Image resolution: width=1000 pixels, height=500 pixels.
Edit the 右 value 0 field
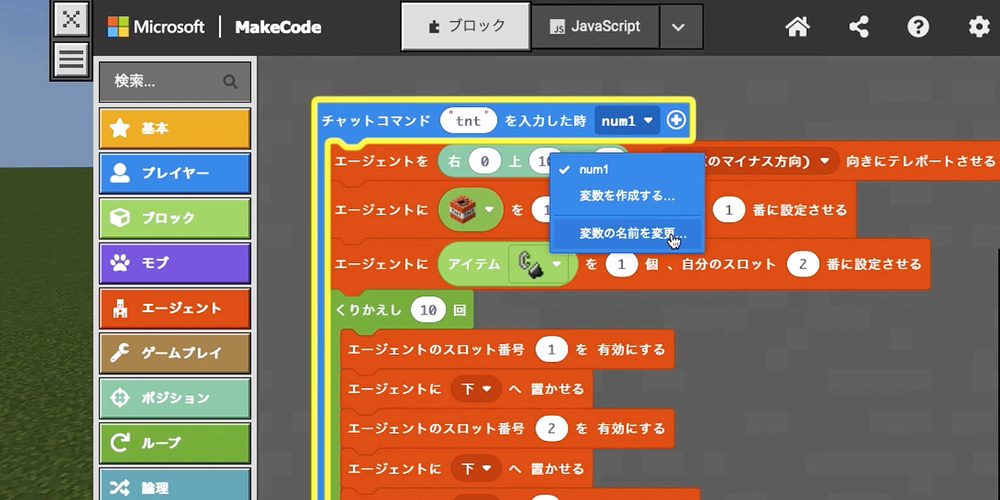(x=485, y=161)
